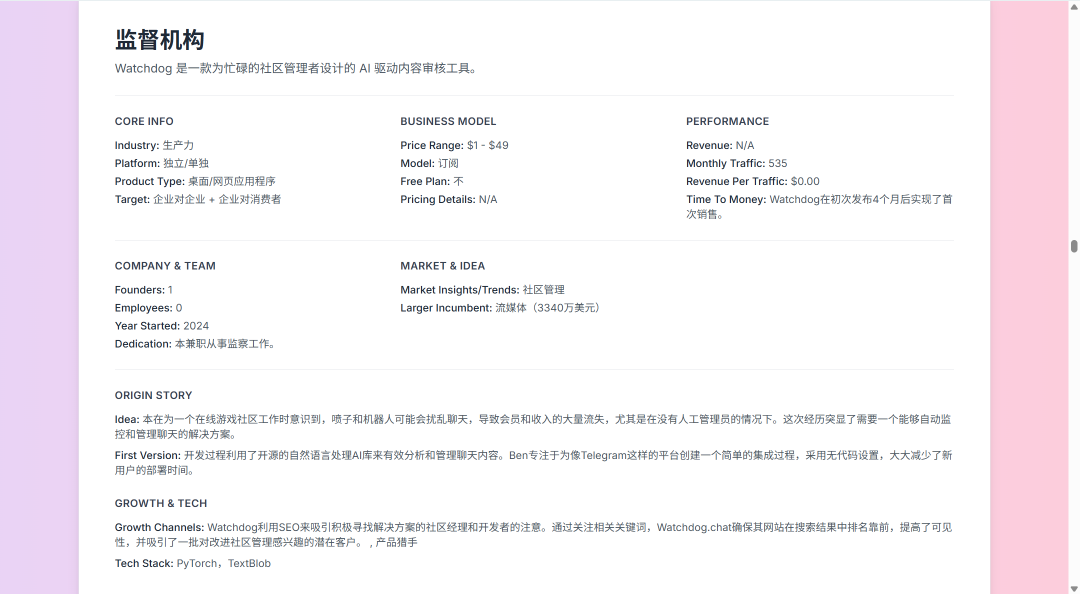This screenshot has height=594, width=1080.
Task: Click the Year Started: 2024 row
Action: click(162, 326)
